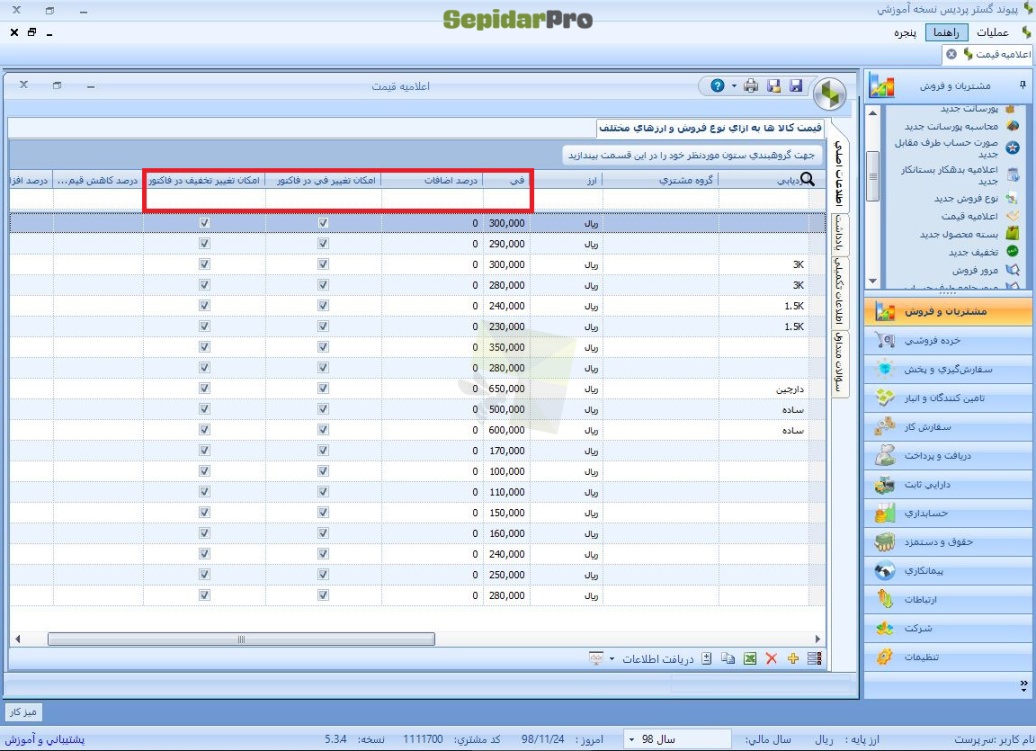Click the sidebar vertical scrollbar thumb
This screenshot has height=751, width=1036.
(873, 176)
